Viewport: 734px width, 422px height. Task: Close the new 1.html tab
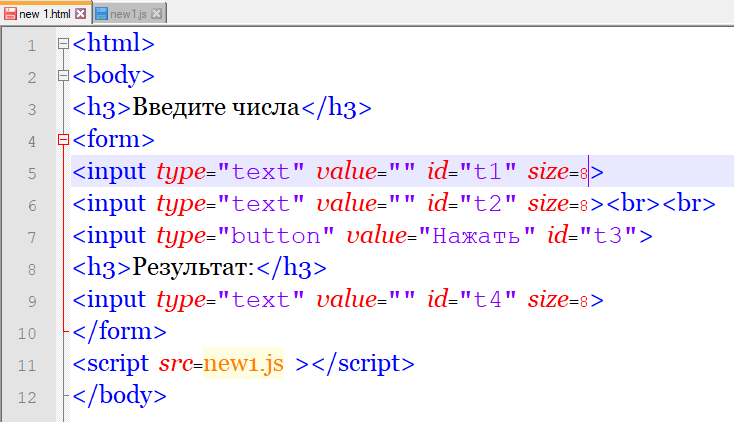coord(81,13)
